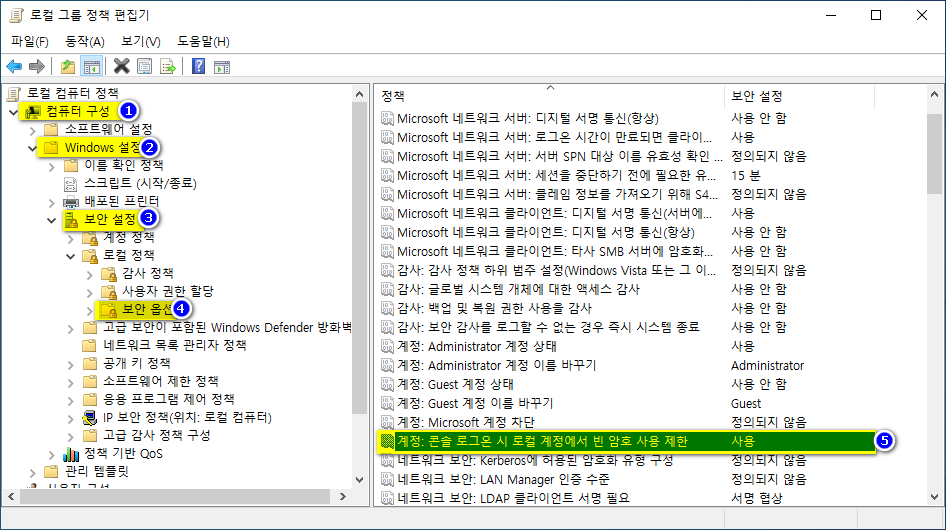
Task: Open the 보기(V) menu
Action: (x=141, y=42)
